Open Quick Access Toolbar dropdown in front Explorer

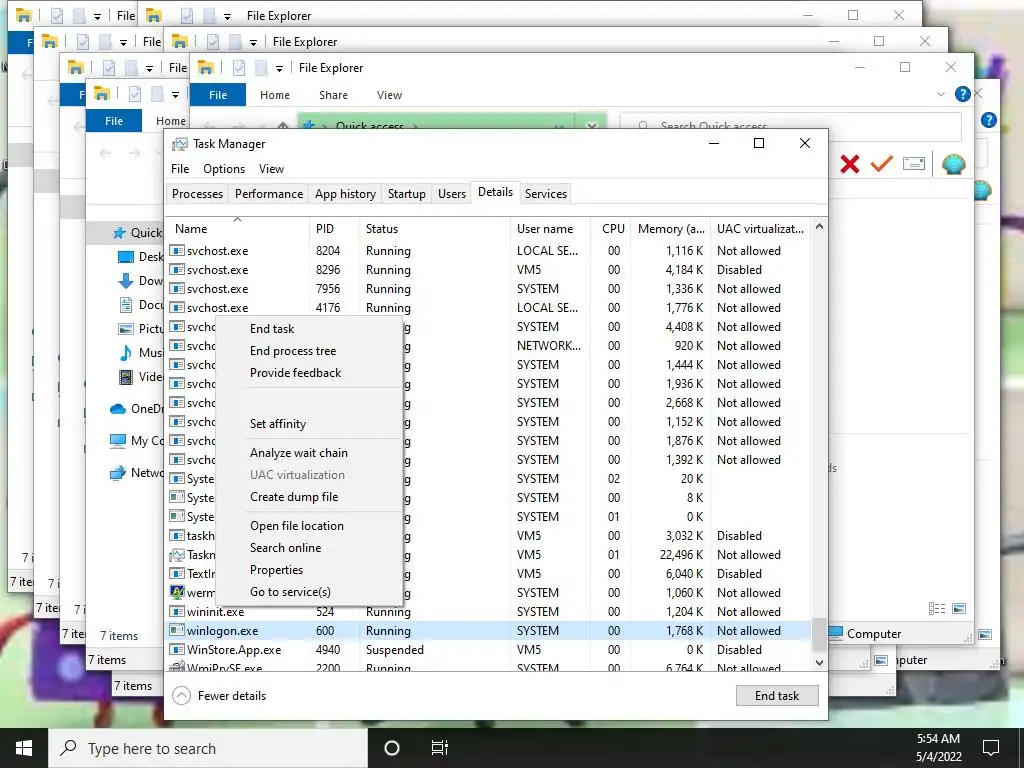tap(279, 69)
